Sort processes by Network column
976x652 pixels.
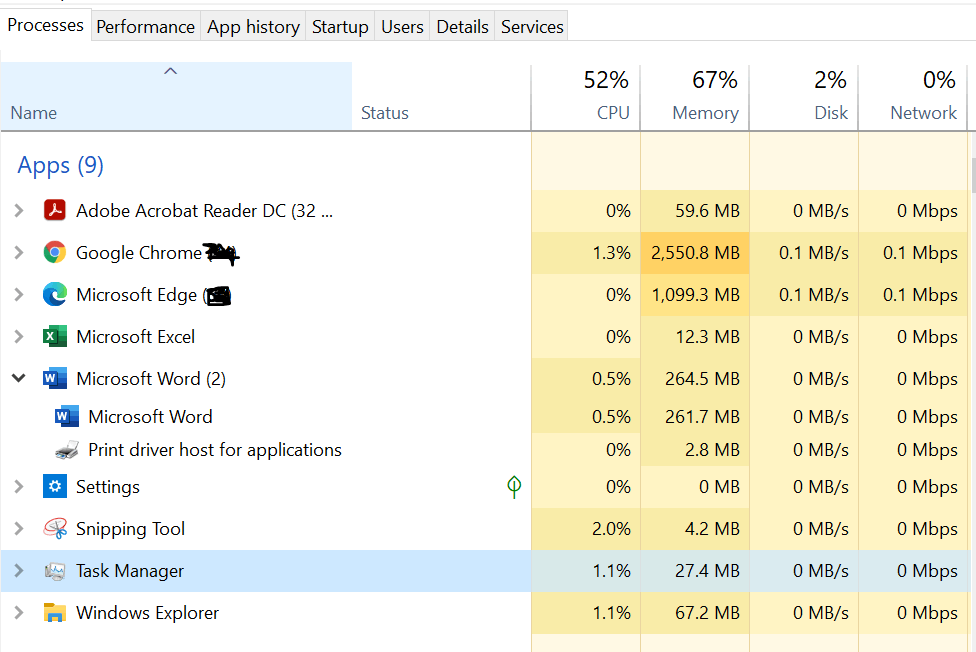coord(913,96)
